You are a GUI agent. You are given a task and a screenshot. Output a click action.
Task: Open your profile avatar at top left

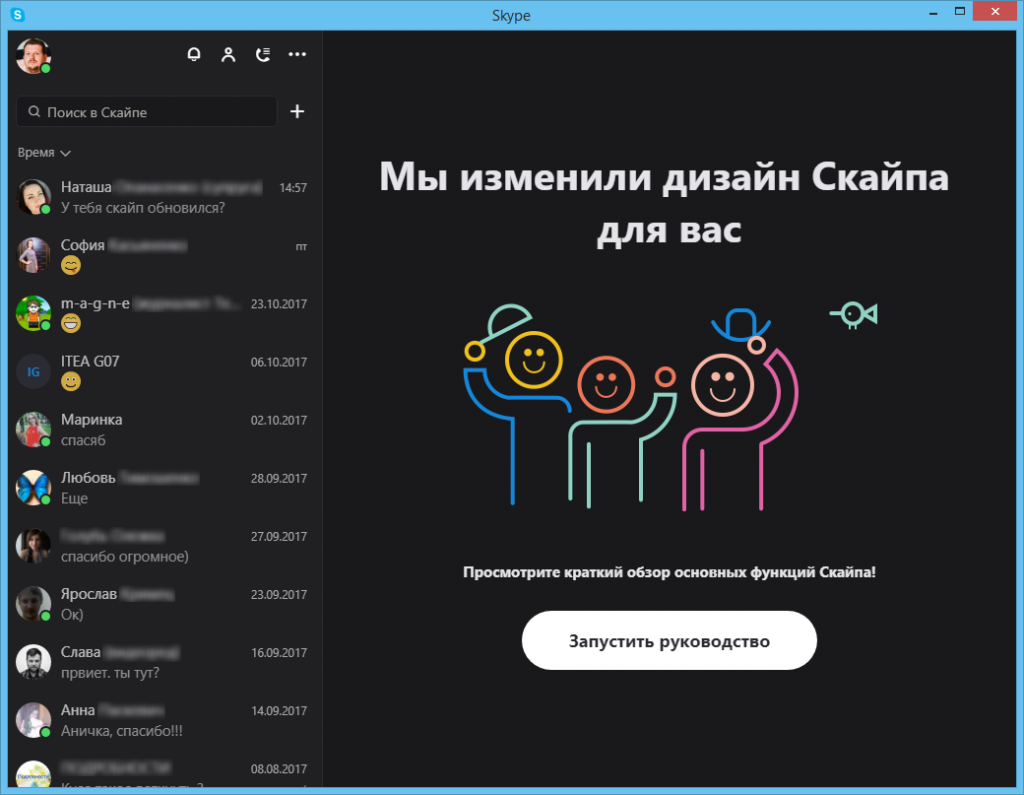click(33, 56)
